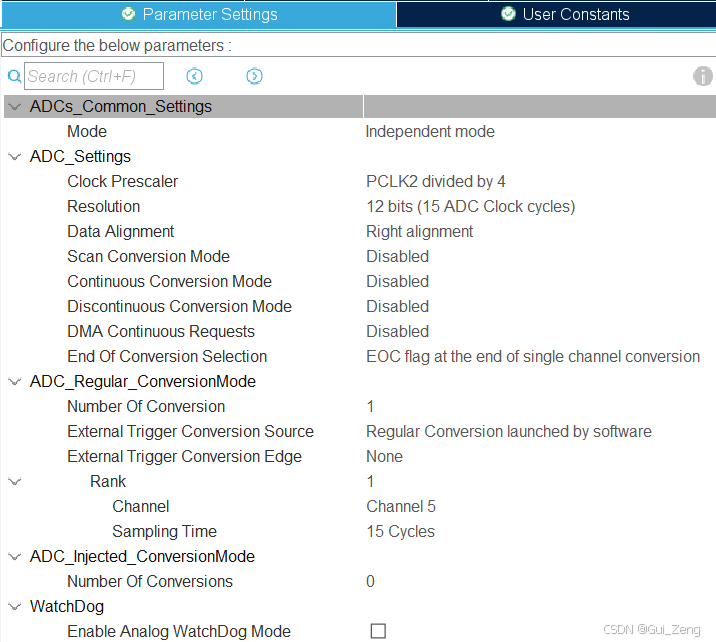Viewport: 716px width, 642px height.
Task: Change PCLK2 divided by 4 prescaler value
Action: [436, 181]
